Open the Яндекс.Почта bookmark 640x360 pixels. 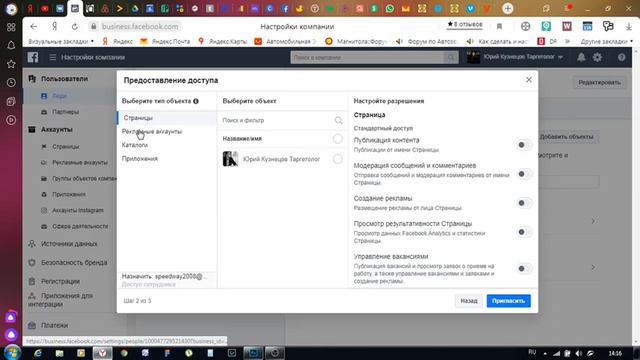tap(165, 41)
